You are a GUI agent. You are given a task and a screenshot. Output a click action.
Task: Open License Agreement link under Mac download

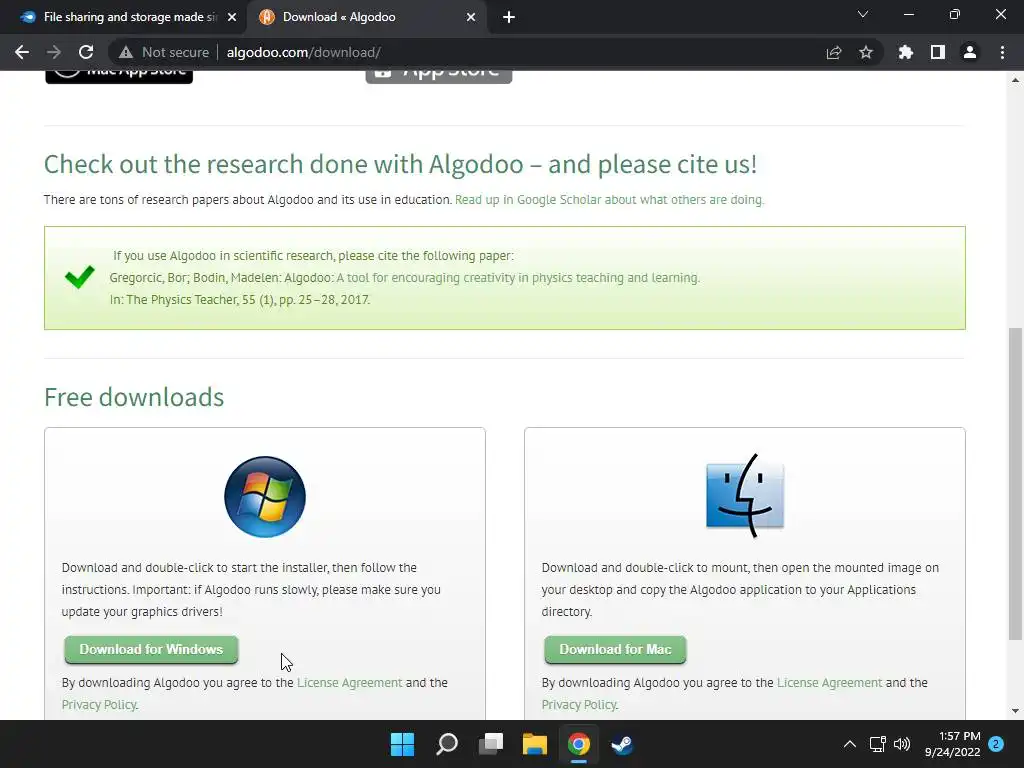(829, 682)
